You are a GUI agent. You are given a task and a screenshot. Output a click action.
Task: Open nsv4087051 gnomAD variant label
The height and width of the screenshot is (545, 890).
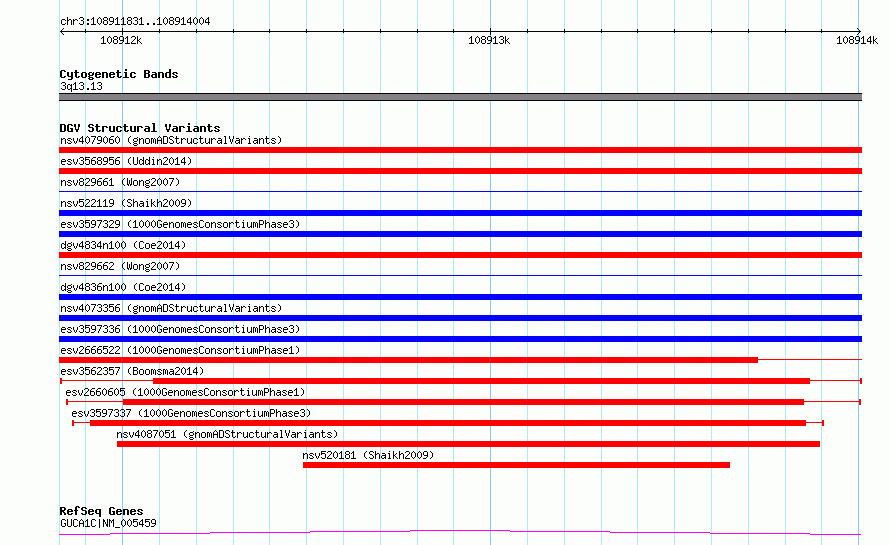click(227, 434)
